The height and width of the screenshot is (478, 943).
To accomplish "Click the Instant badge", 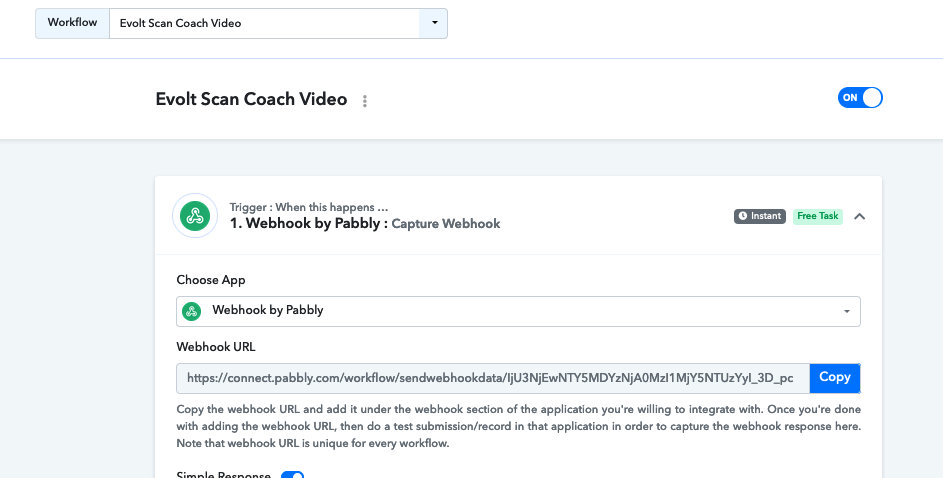I will [760, 216].
